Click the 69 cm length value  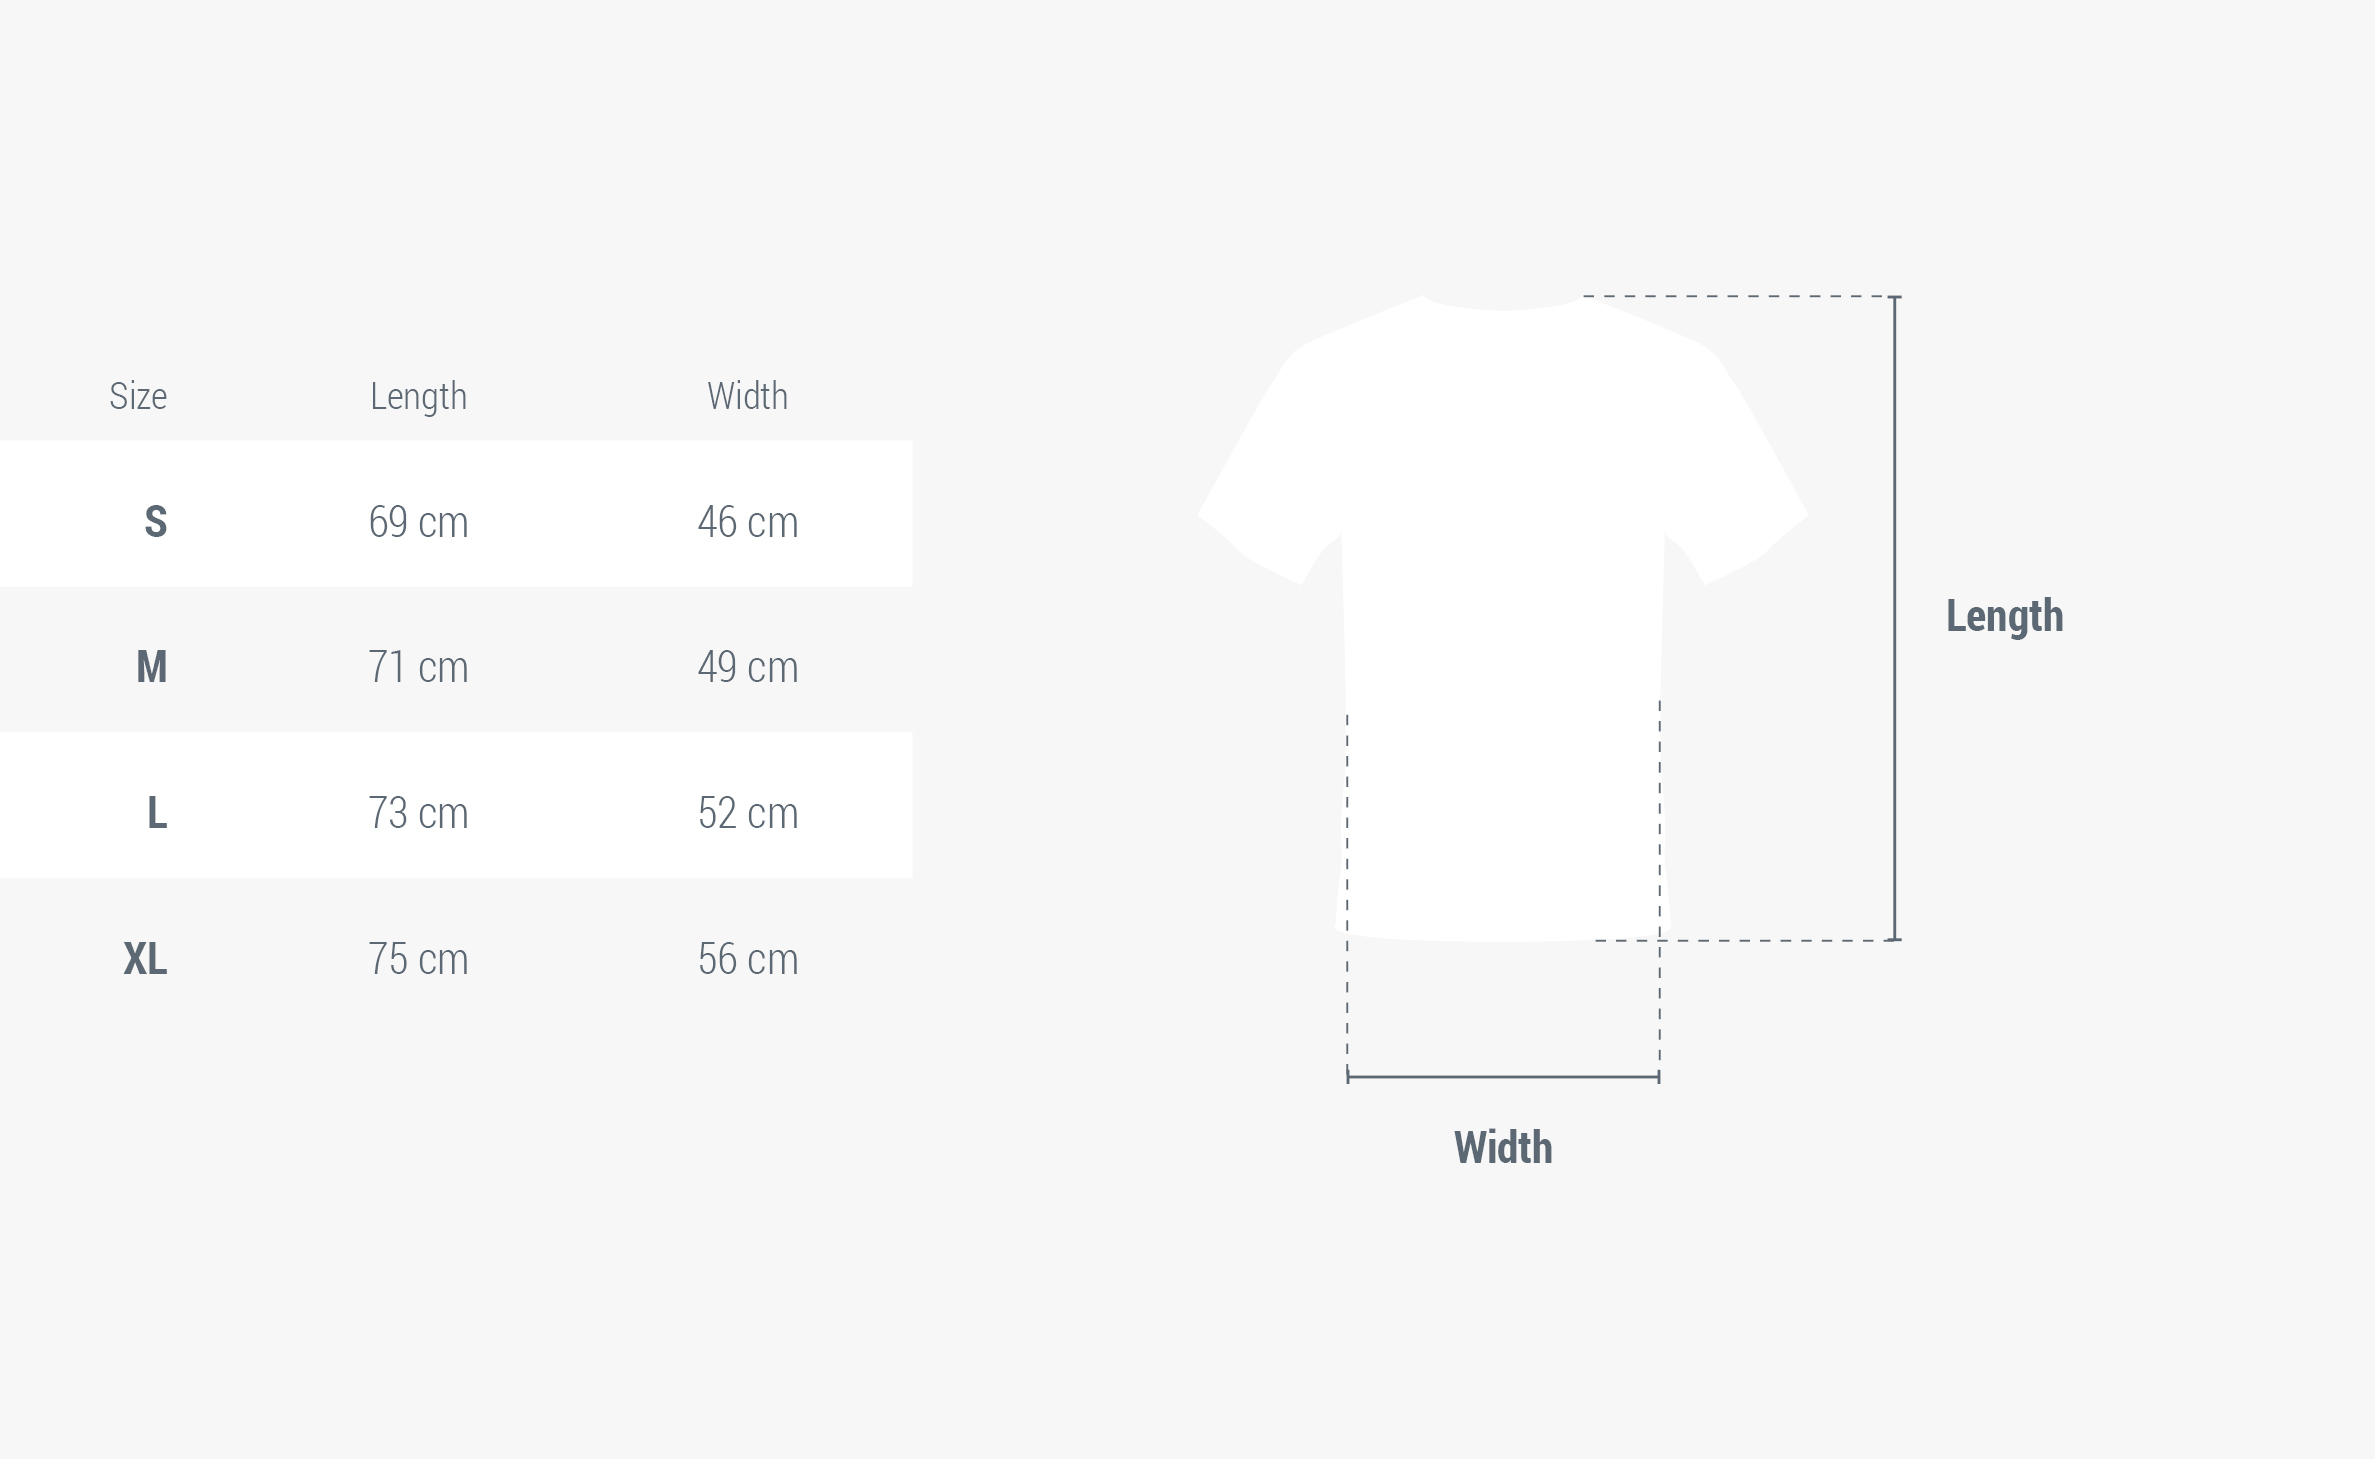pyautogui.click(x=418, y=522)
